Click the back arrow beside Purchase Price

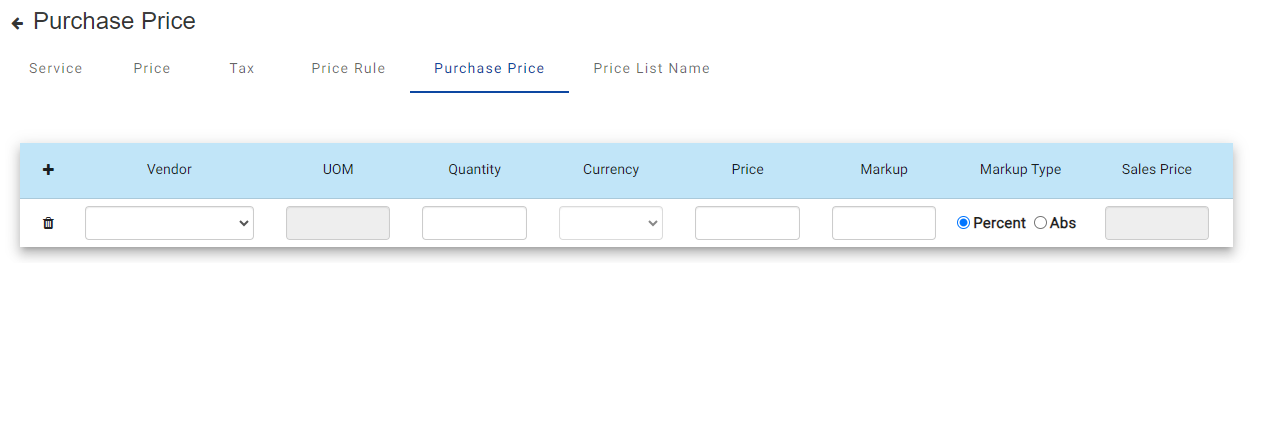pos(17,23)
